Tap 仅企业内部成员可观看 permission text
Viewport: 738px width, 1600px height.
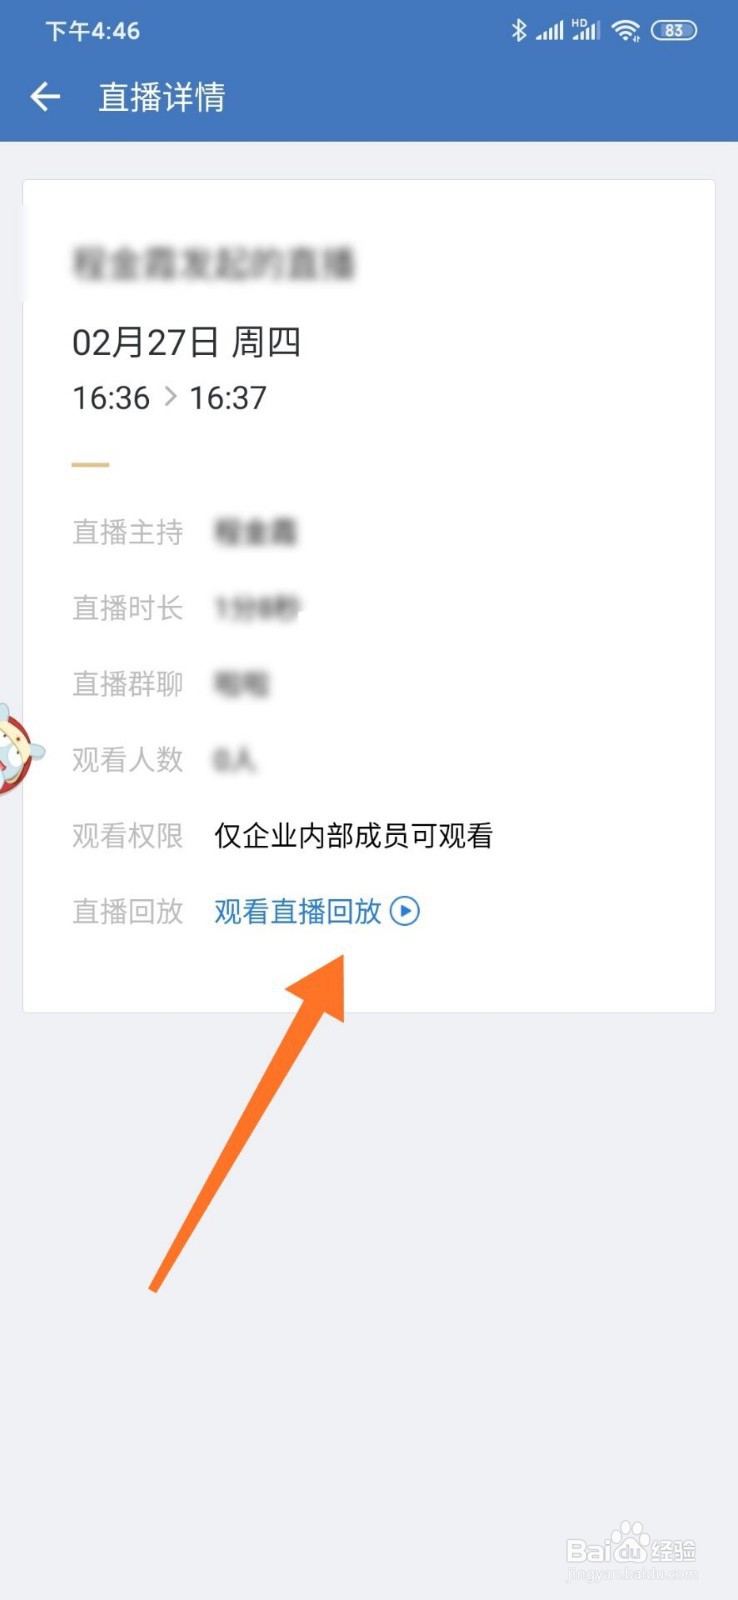354,836
